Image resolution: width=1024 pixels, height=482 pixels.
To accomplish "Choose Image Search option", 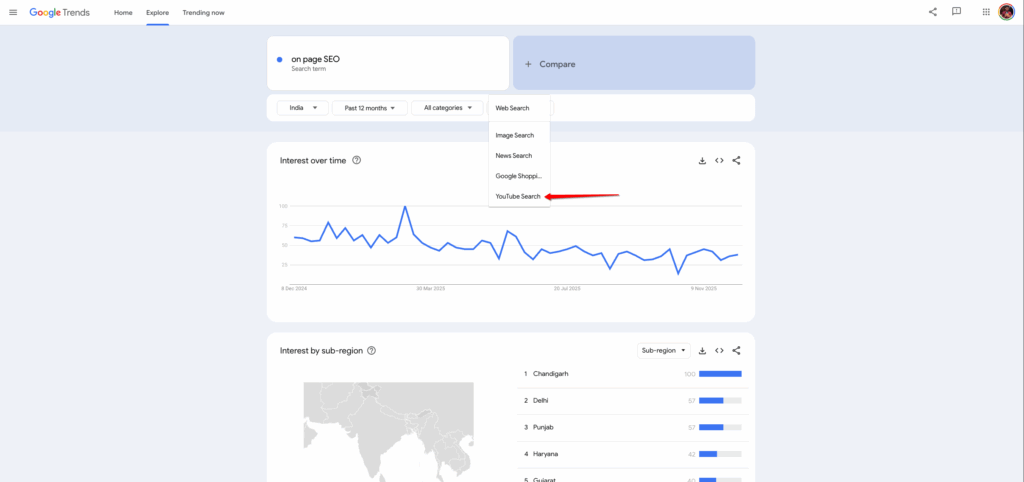I will (519, 135).
